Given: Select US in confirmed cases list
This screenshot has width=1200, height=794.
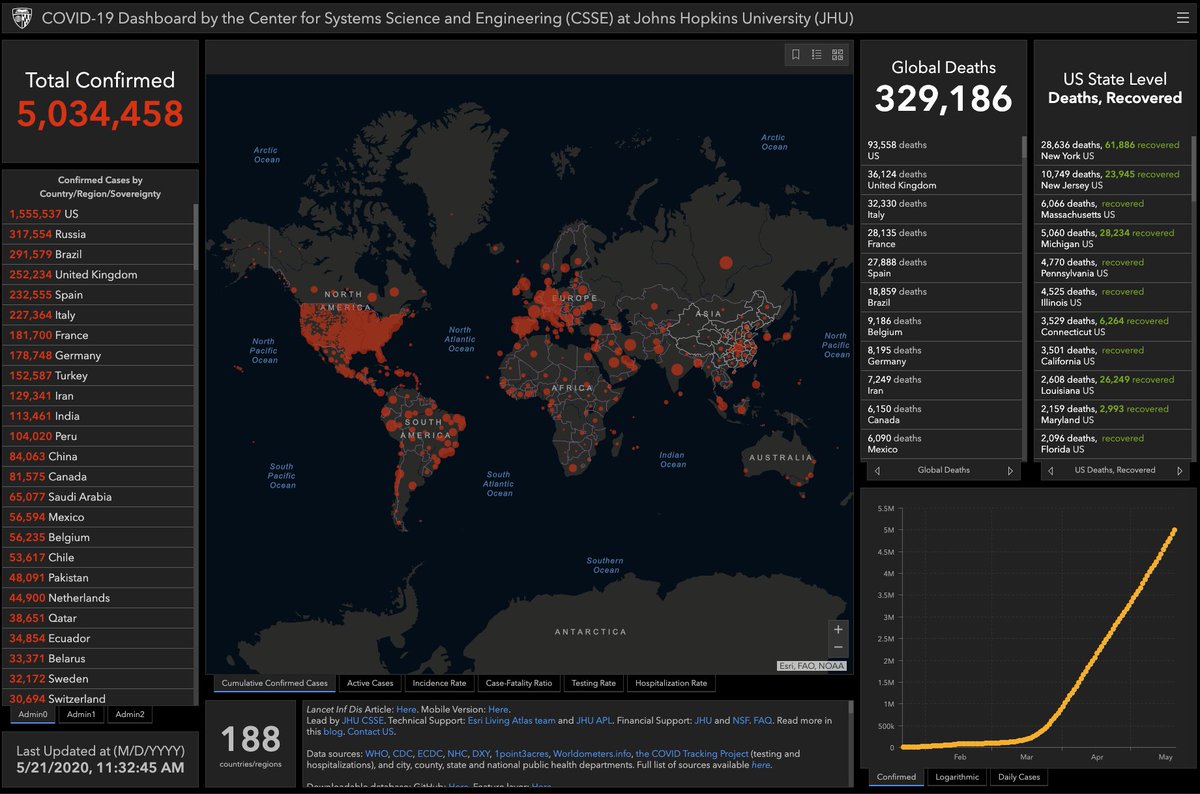Looking at the screenshot, I should coord(98,214).
